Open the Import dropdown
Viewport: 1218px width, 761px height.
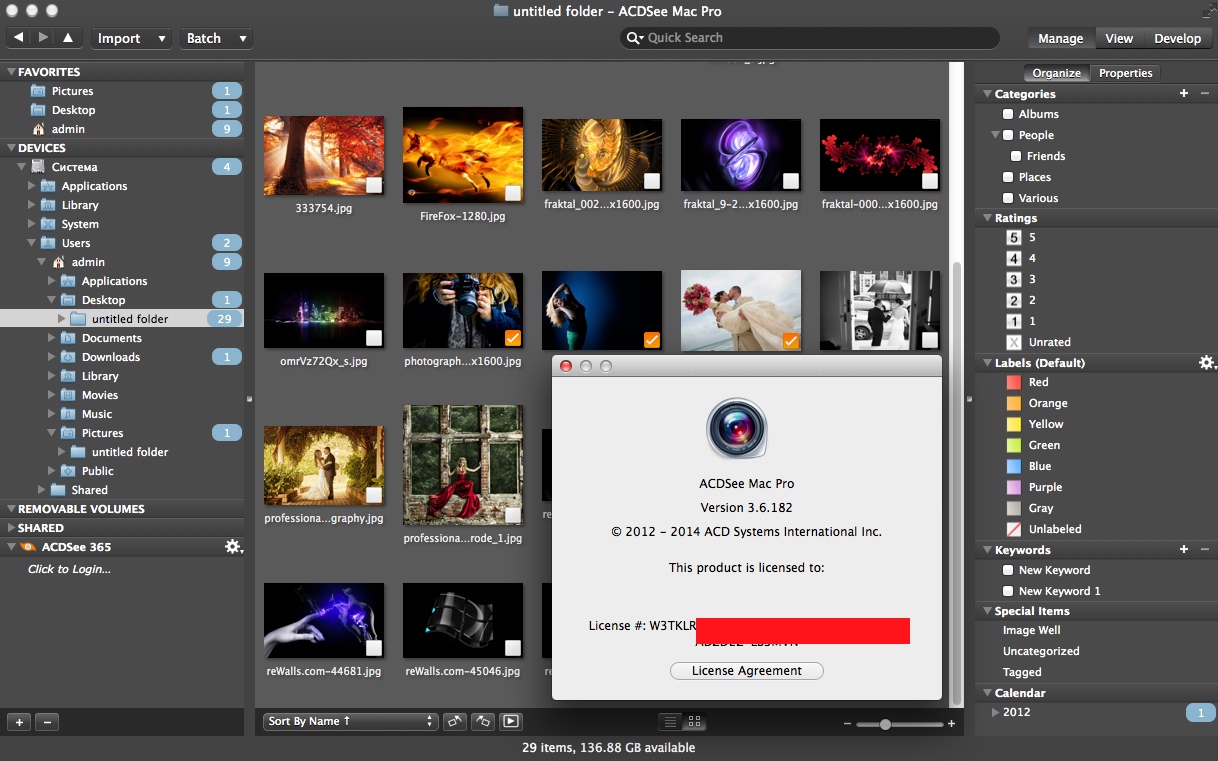click(x=132, y=38)
